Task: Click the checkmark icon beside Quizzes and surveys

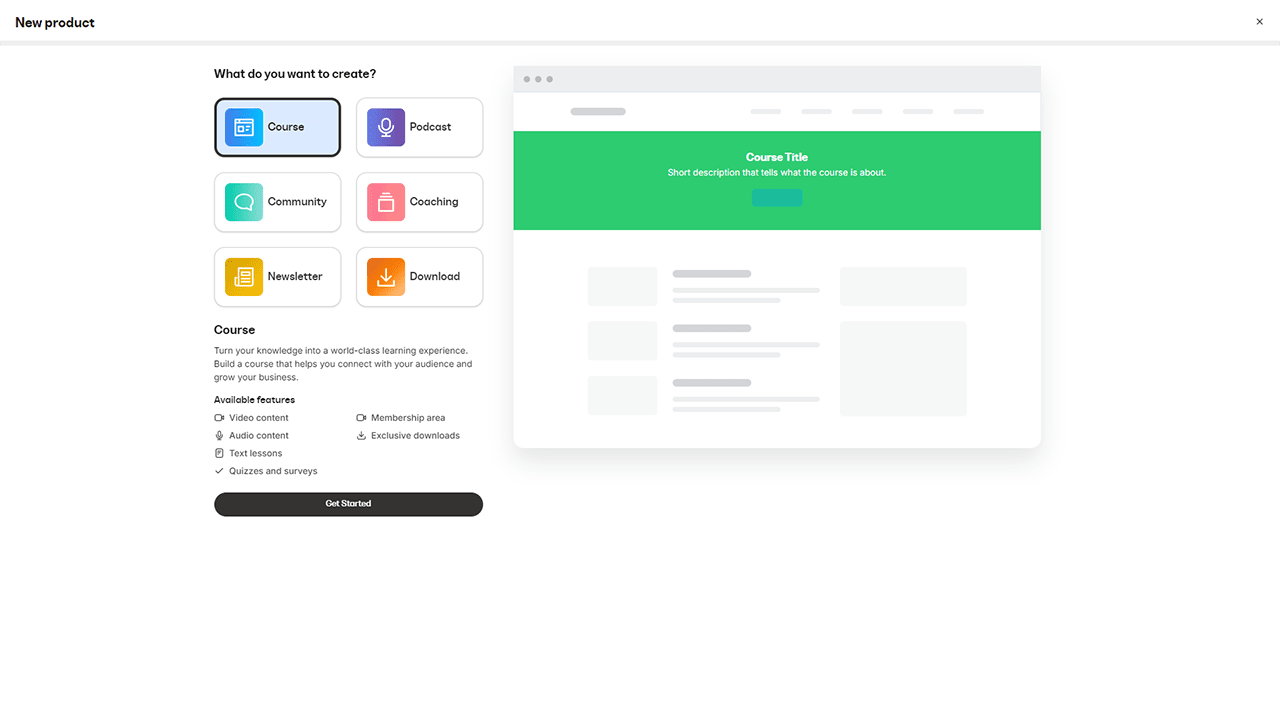Action: click(219, 471)
